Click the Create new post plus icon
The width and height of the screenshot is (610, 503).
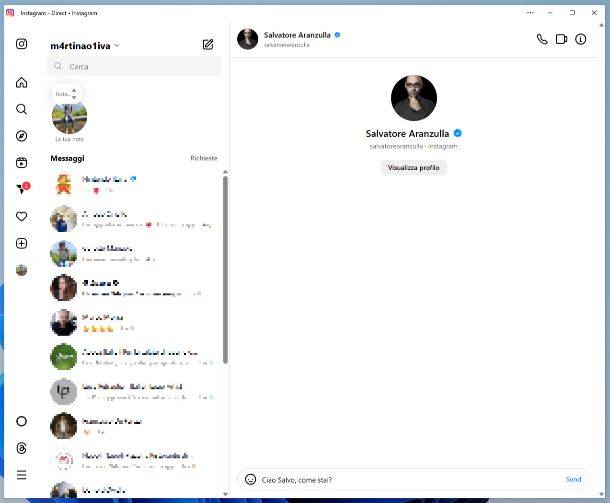21,244
